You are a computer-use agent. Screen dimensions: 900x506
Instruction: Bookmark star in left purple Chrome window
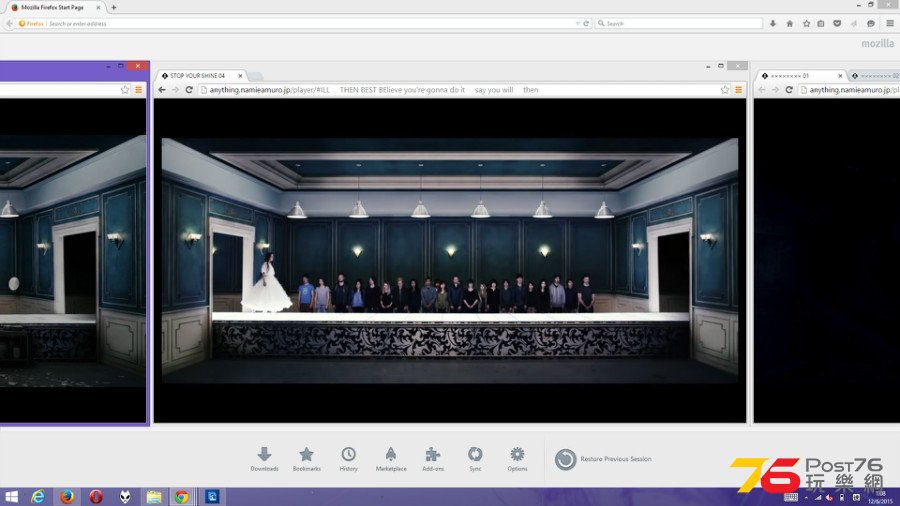tap(125, 89)
